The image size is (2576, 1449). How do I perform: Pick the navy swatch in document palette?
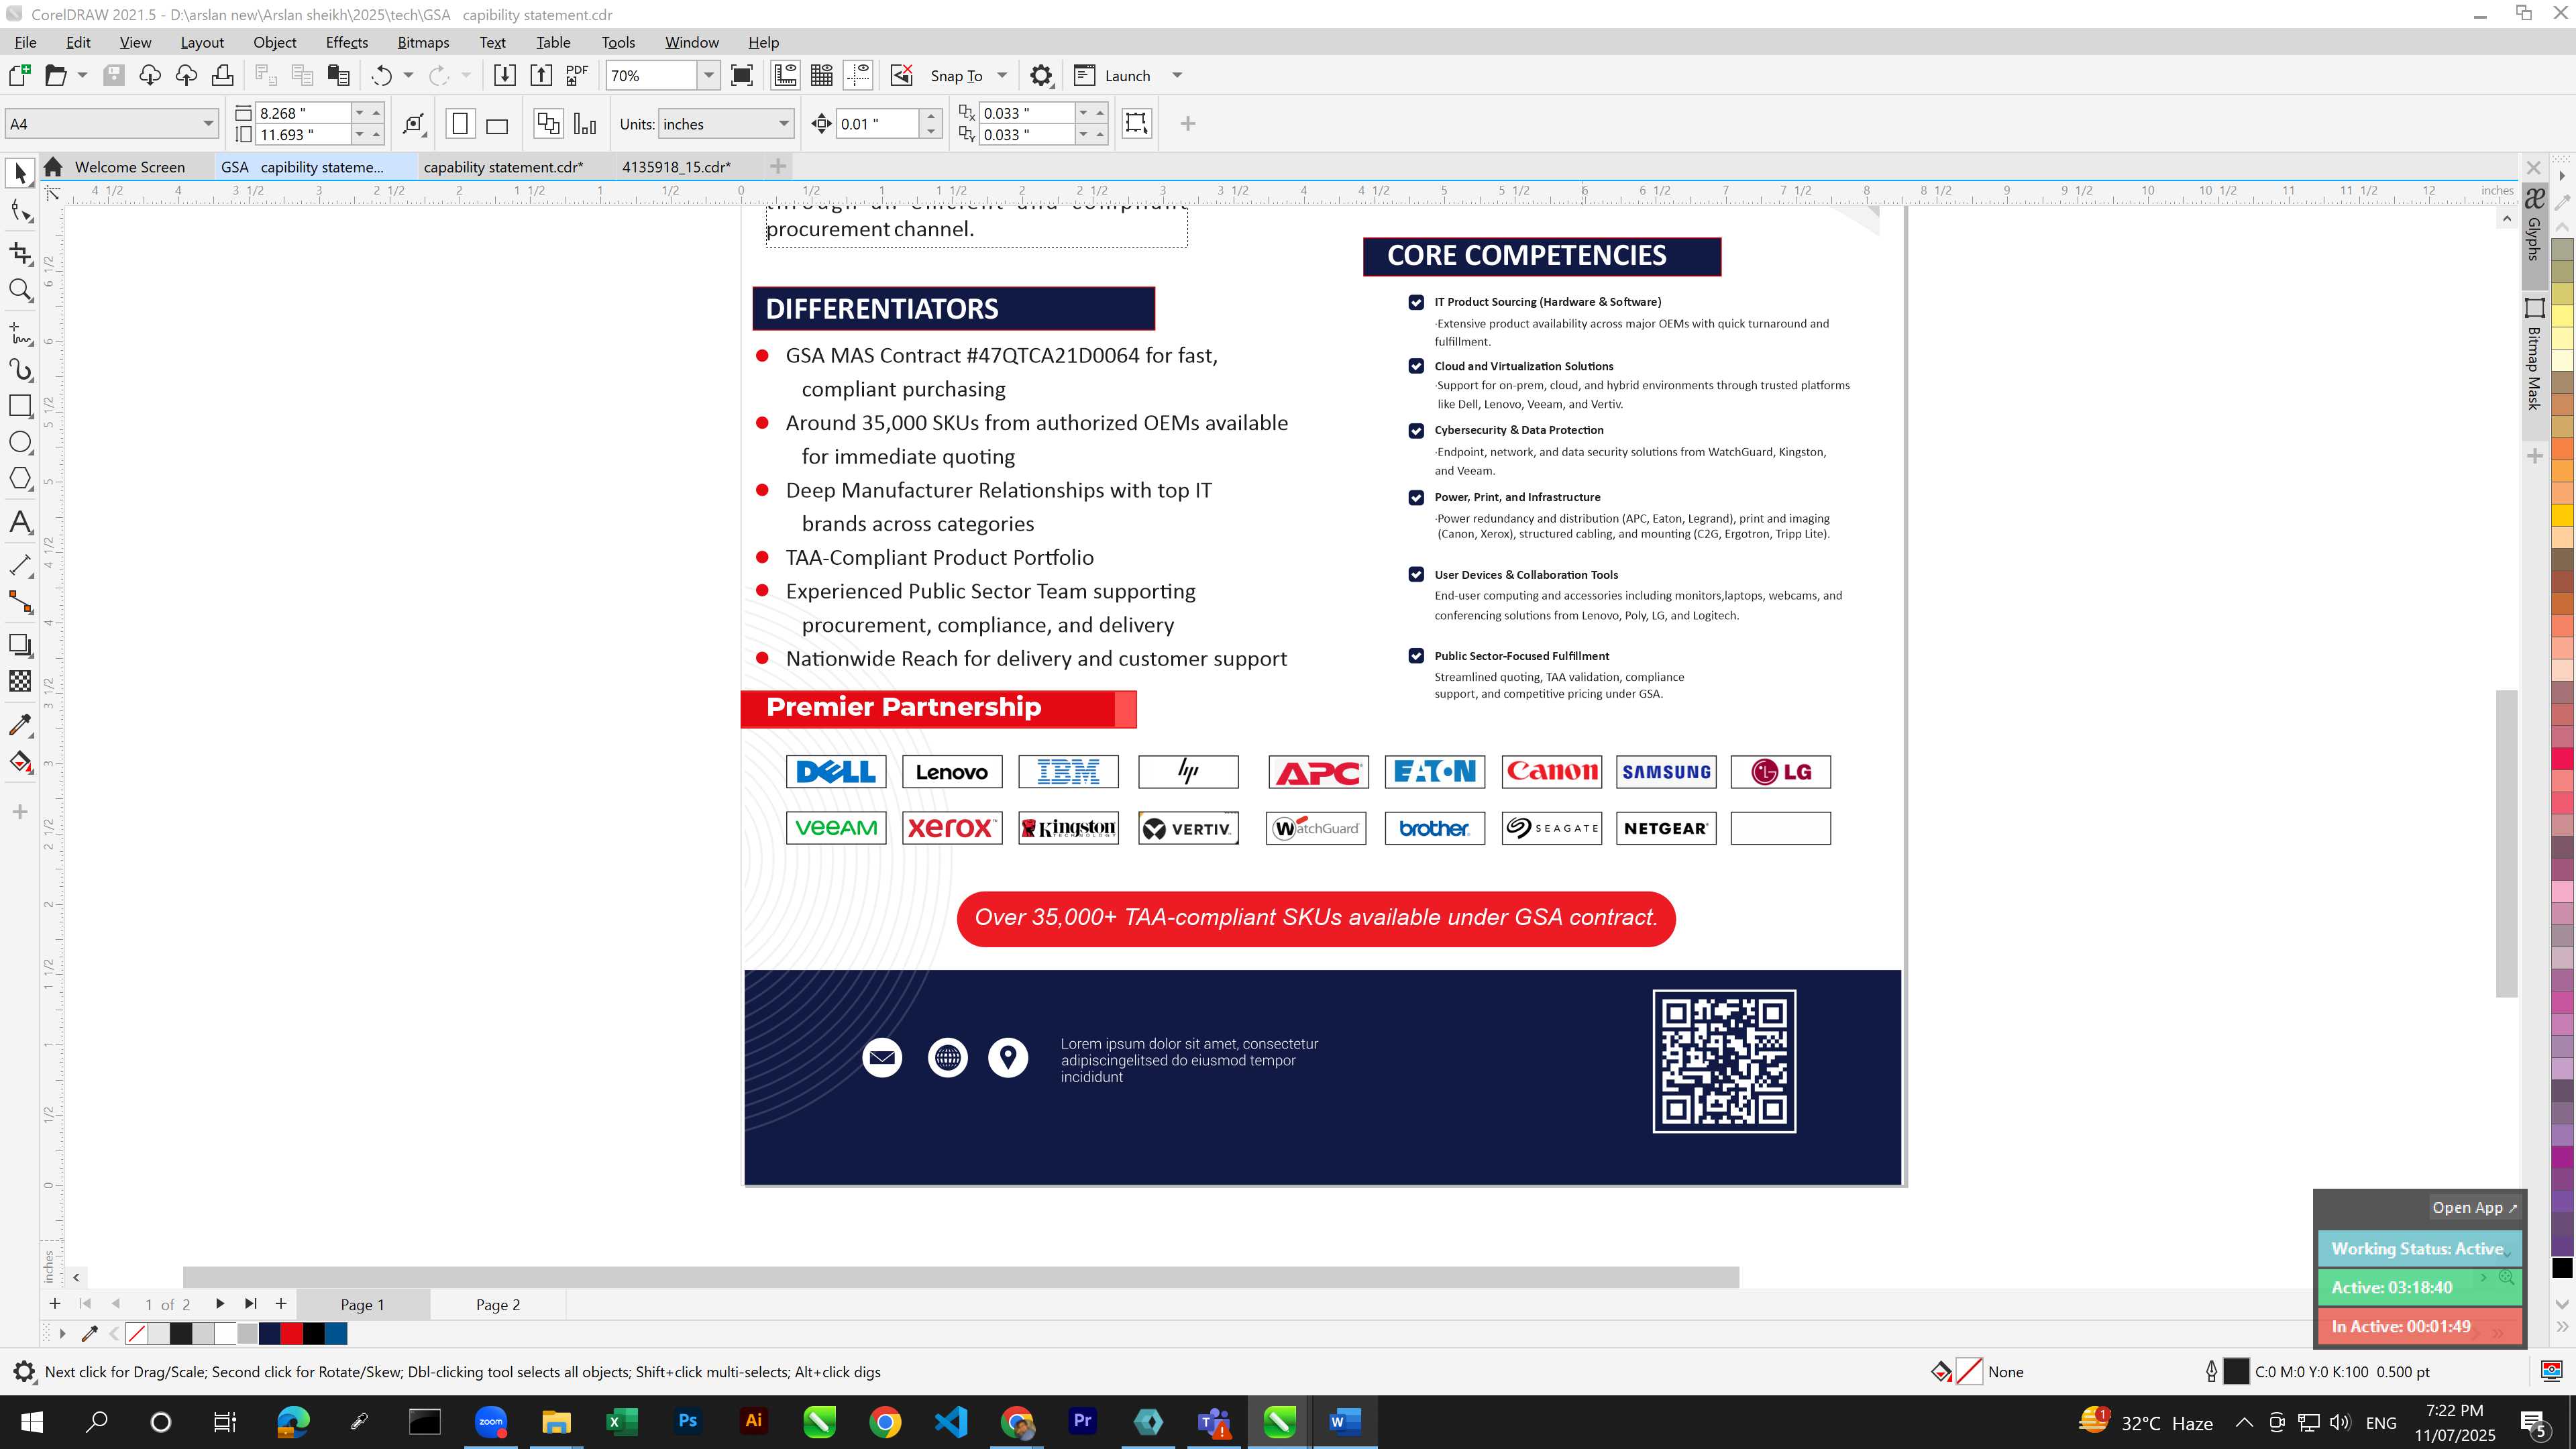pyautogui.click(x=269, y=1333)
